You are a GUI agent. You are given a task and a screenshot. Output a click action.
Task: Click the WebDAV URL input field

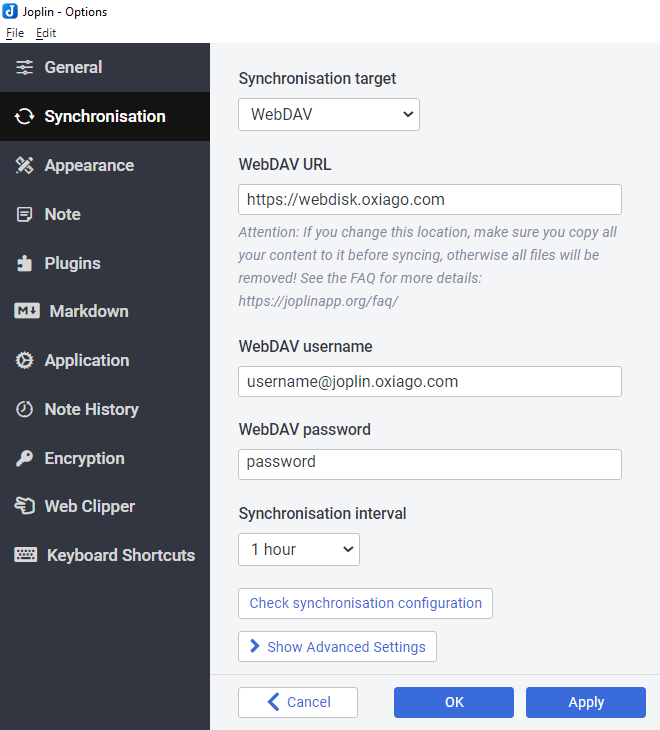(430, 199)
